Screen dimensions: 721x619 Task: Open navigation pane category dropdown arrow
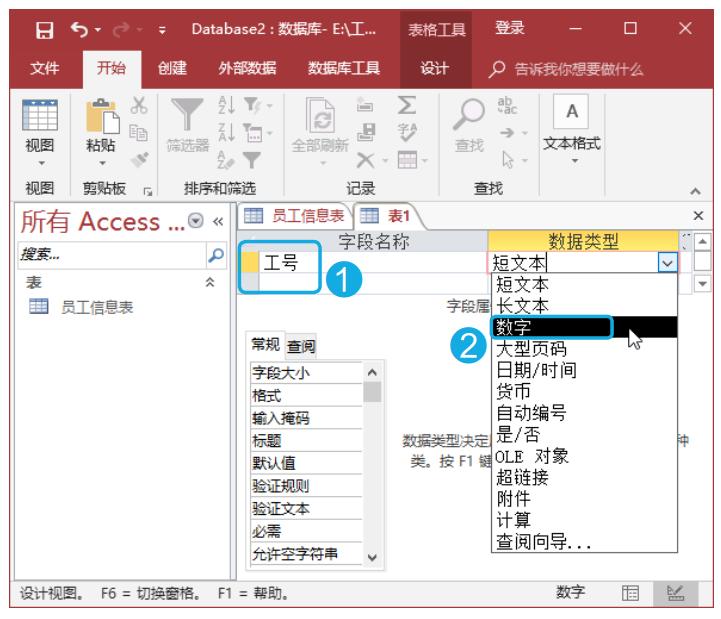coord(196,221)
